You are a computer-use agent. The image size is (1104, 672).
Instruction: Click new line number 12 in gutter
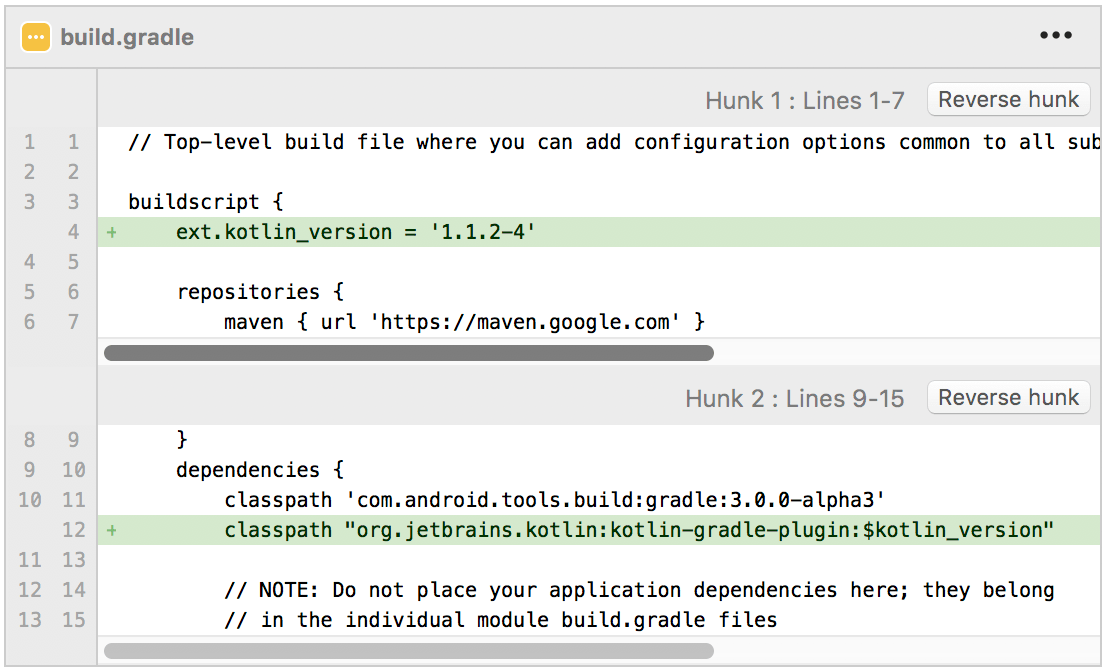(73, 530)
